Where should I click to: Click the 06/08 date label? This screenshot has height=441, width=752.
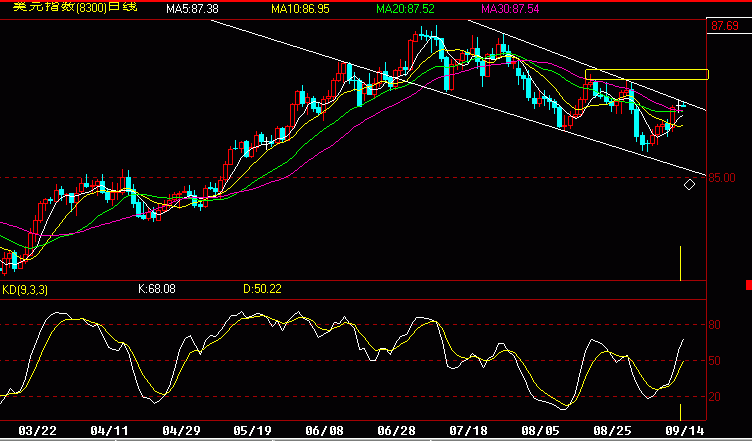click(x=325, y=430)
